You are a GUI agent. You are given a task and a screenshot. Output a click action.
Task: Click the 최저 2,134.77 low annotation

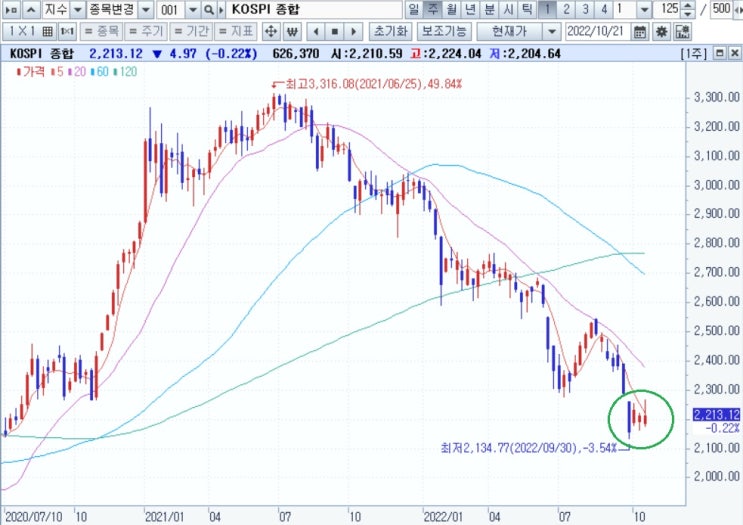529,448
